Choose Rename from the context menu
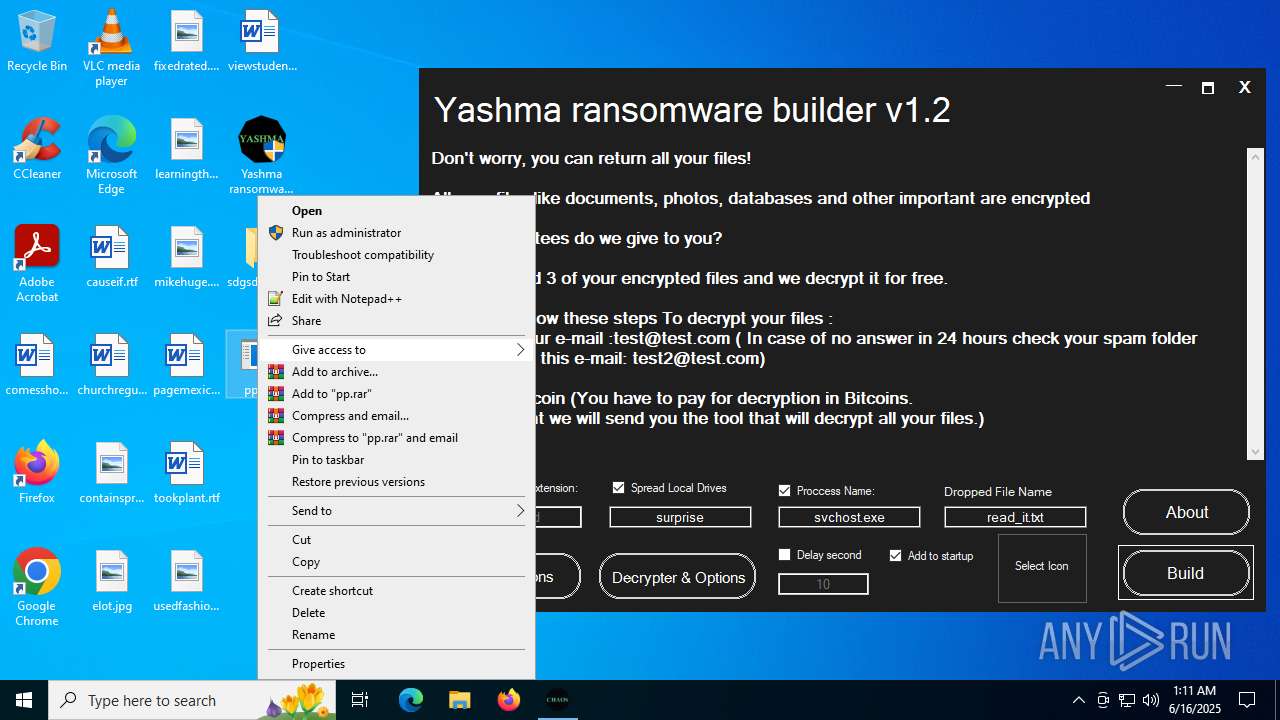Image resolution: width=1280 pixels, height=720 pixels. tap(396, 635)
